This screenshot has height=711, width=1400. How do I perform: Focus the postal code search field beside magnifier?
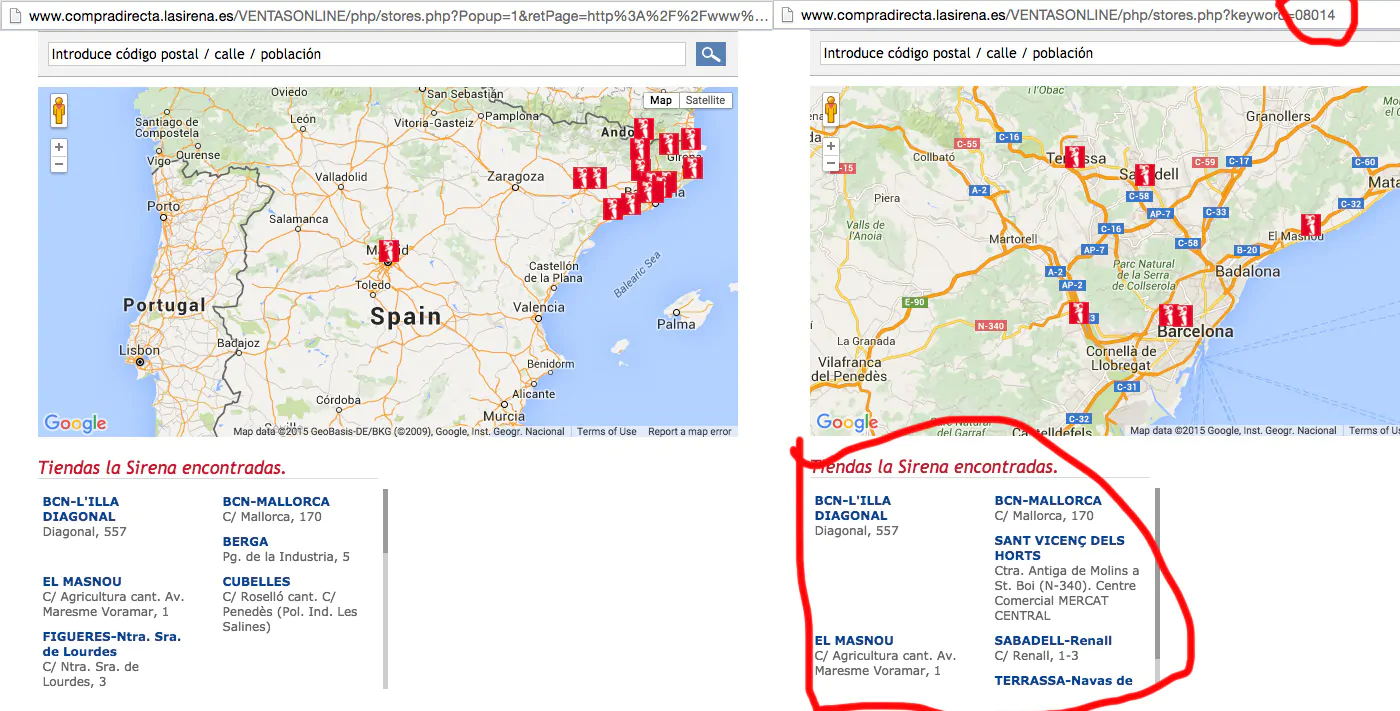367,54
